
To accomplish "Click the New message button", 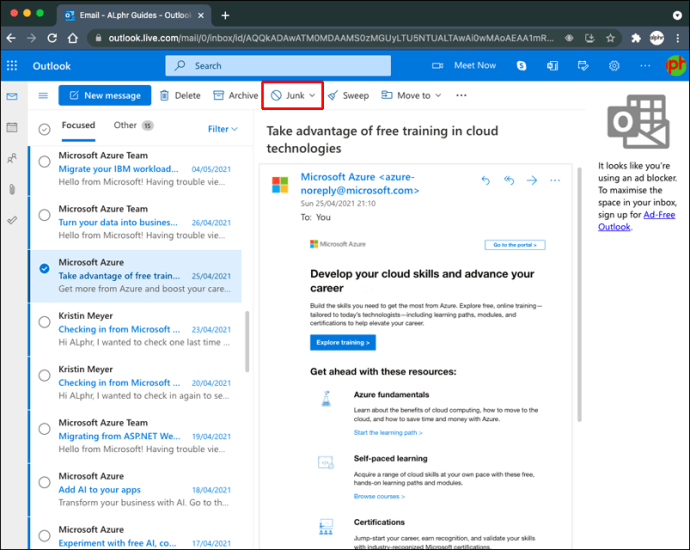I will coord(105,96).
